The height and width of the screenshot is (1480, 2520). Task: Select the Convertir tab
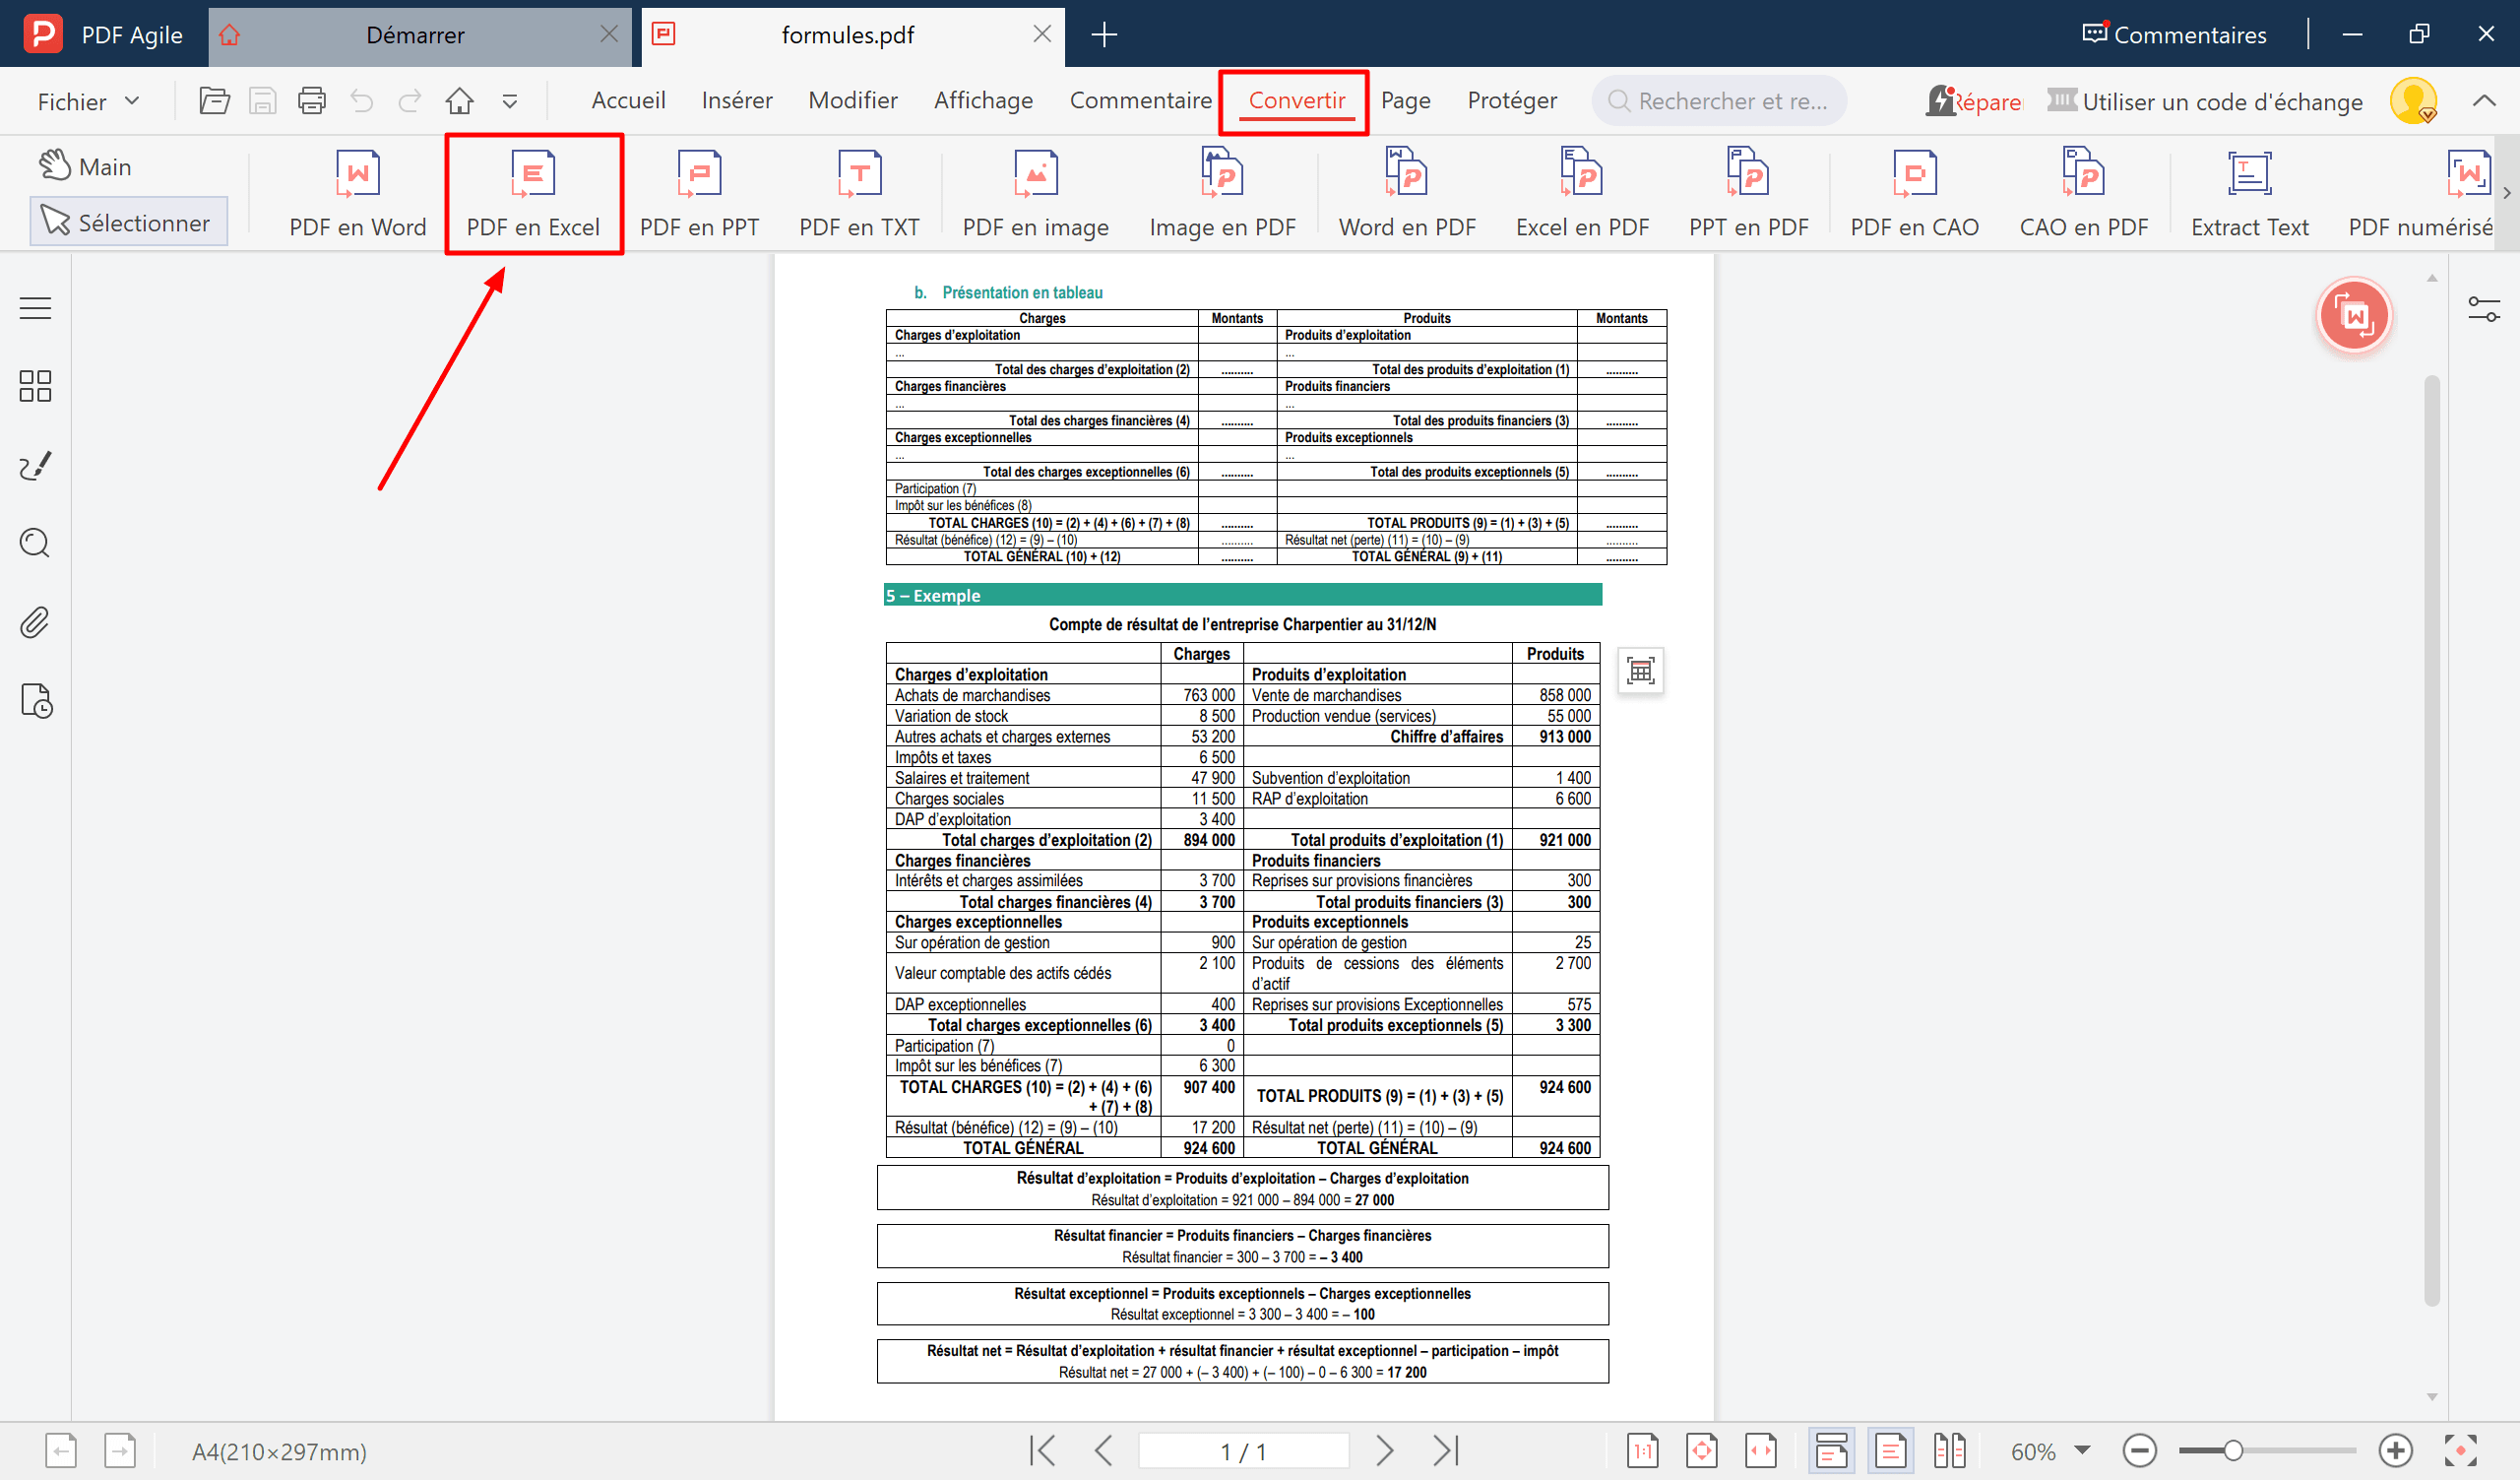[x=1296, y=100]
